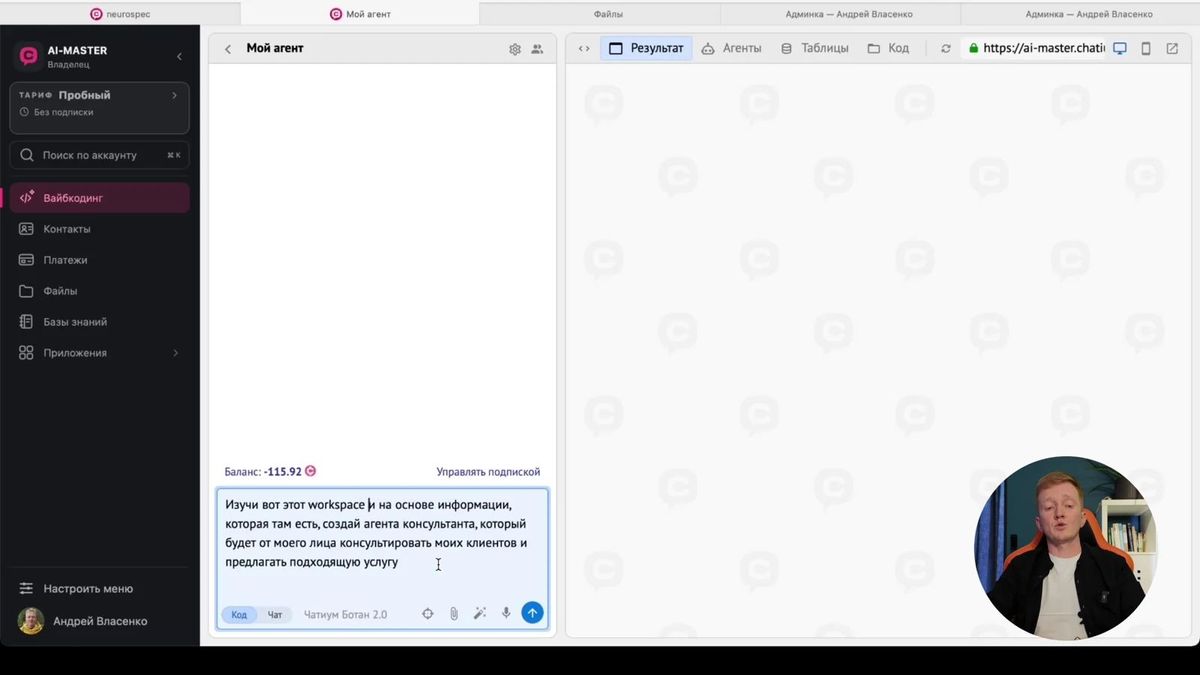
Task: Click the preview URL address field
Action: (1034, 48)
